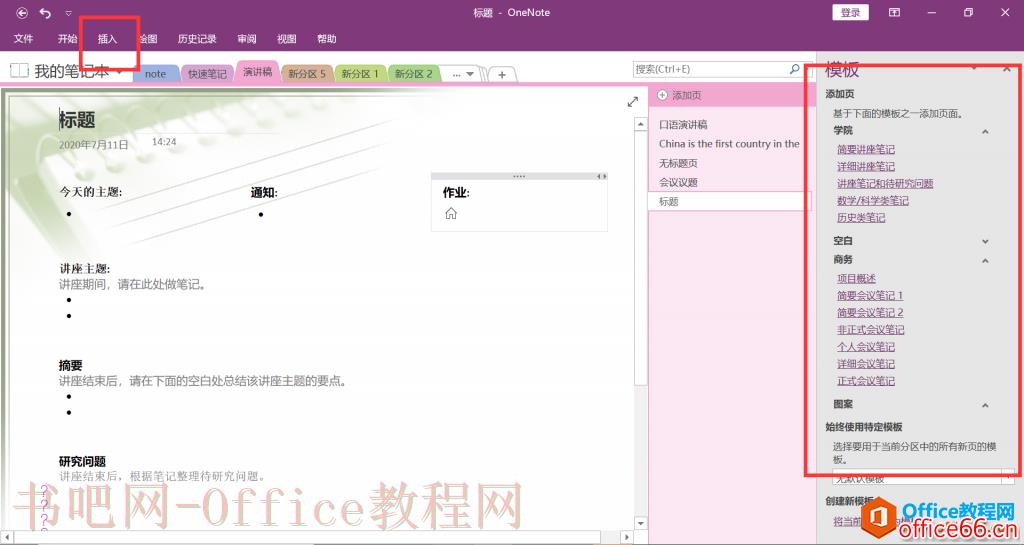The width and height of the screenshot is (1024, 545).
Task: Expand the 我的笔记本 notebook dropdown
Action: pyautogui.click(x=120, y=72)
